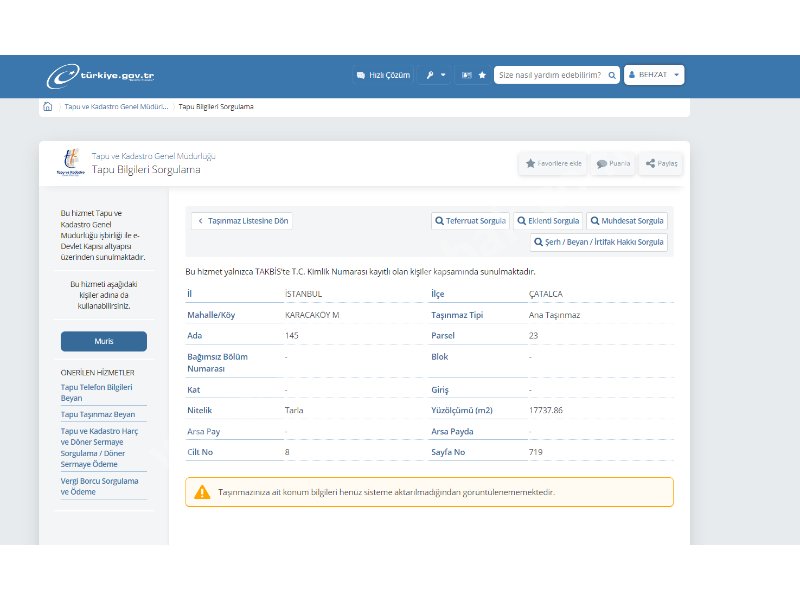Open the Vergi Borcu Sorgulama ve Ödeme link
Image resolution: width=800 pixels, height=600 pixels.
click(99, 486)
